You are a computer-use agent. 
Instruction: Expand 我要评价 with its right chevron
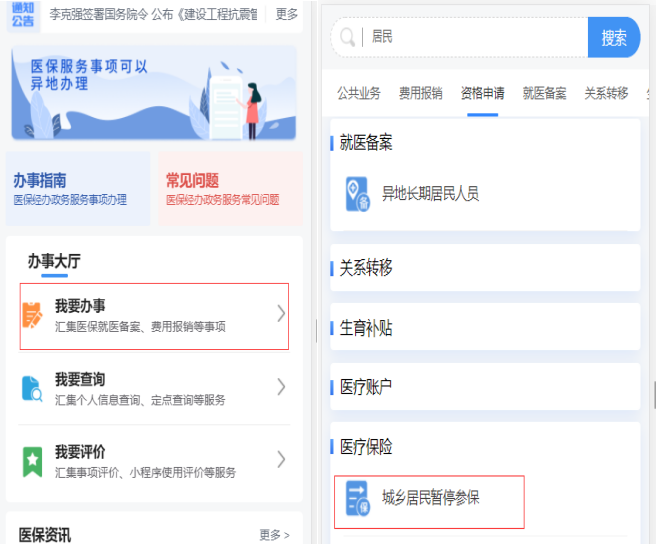281,460
